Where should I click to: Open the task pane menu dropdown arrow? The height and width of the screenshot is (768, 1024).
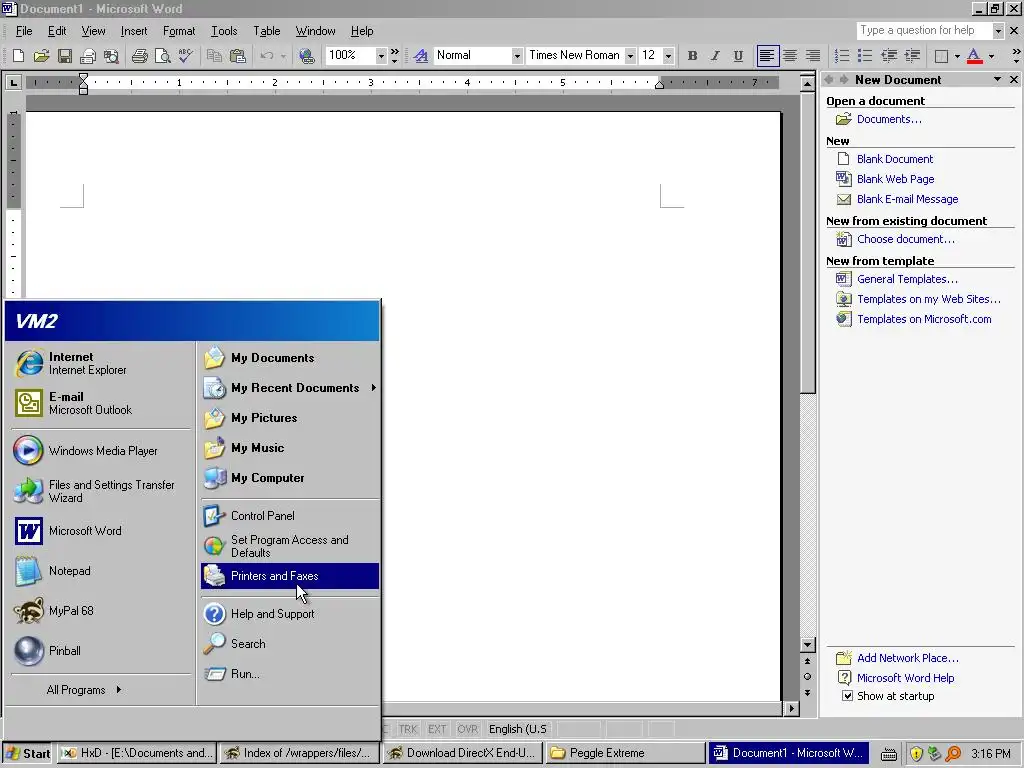pyautogui.click(x=997, y=80)
